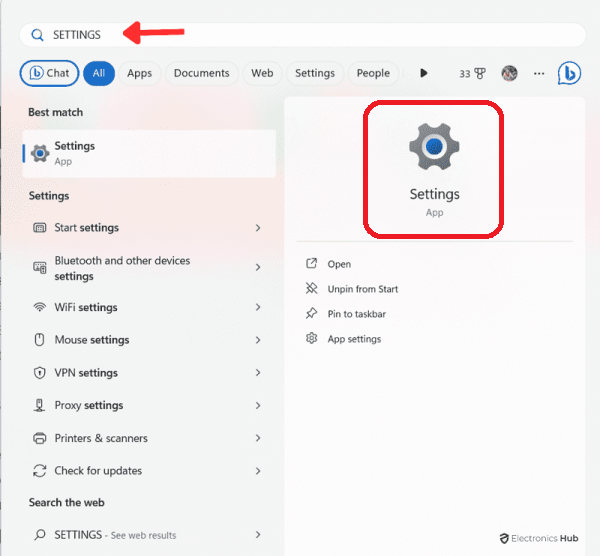
Task: Open the user profile avatar
Action: pyautogui.click(x=509, y=73)
